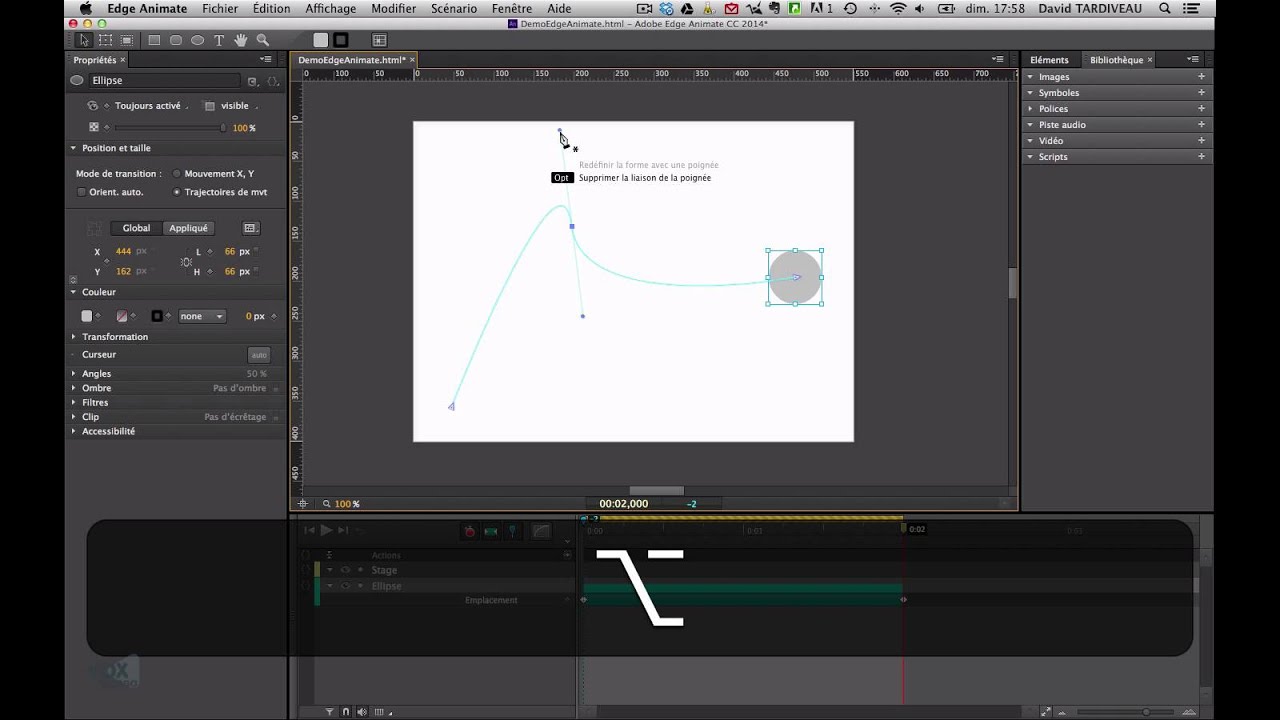Open timeline filter funnel icon
Viewport: 1280px width, 720px height.
[x=329, y=712]
